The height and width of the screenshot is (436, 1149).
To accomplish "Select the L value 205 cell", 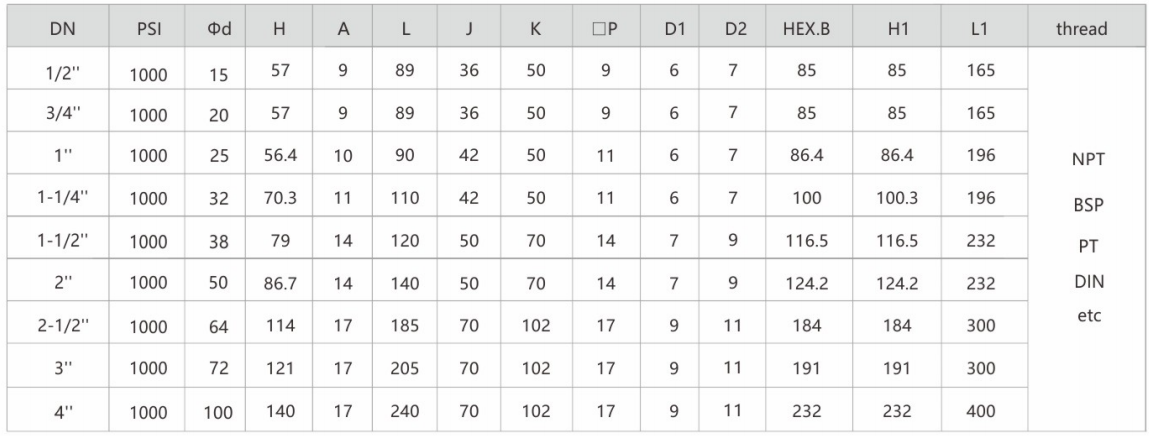I will tap(404, 369).
